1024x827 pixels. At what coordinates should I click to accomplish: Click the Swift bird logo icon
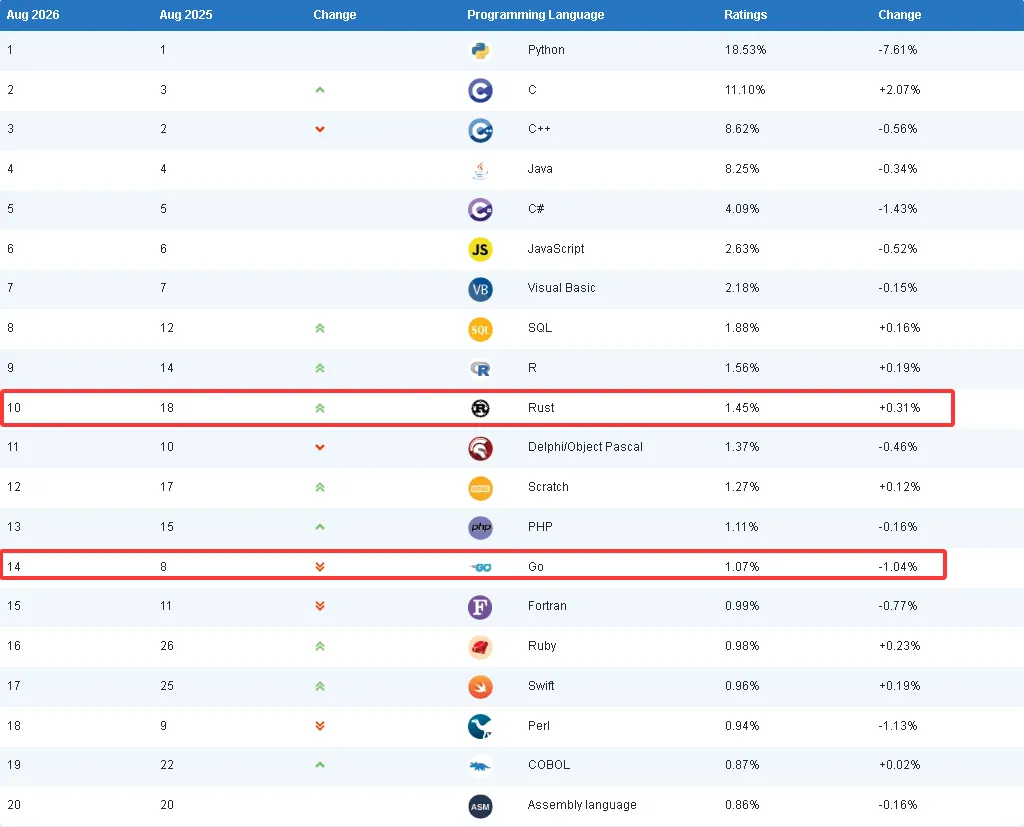click(480, 687)
